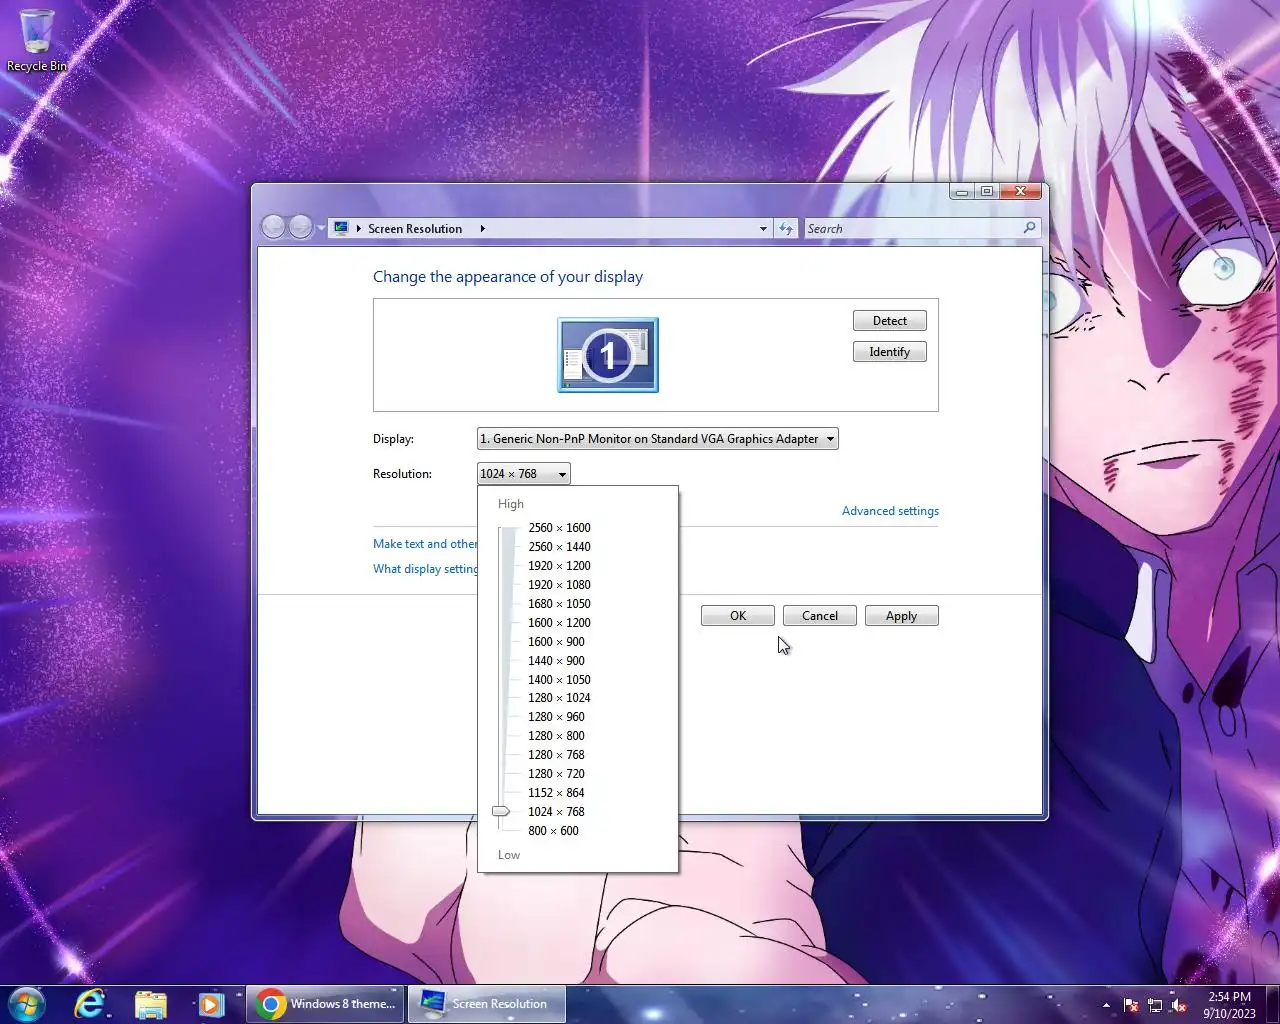Expand arrow after Screen Resolution breadcrumb
This screenshot has width=1280, height=1024.
pos(482,229)
